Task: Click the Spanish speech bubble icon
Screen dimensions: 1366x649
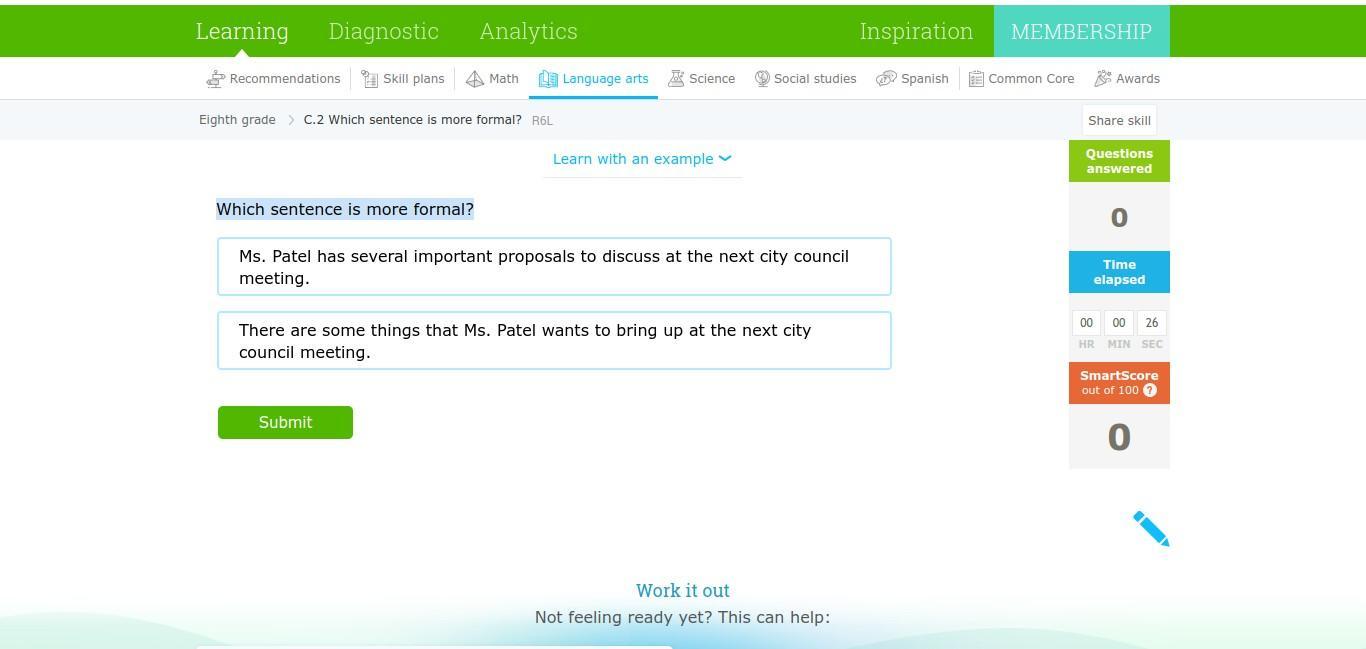Action: tap(886, 79)
